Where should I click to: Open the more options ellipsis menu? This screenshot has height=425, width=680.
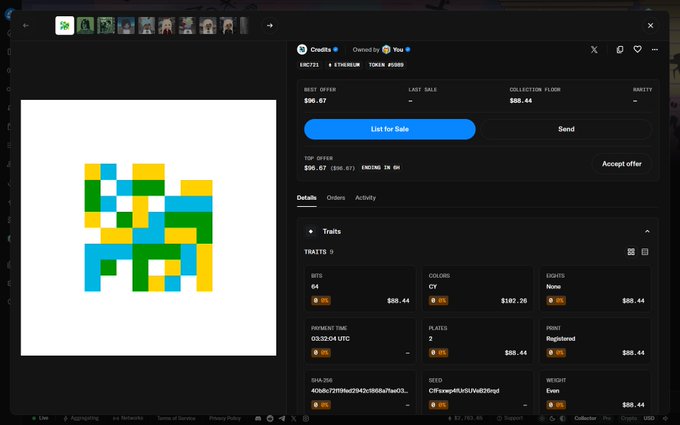click(654, 50)
